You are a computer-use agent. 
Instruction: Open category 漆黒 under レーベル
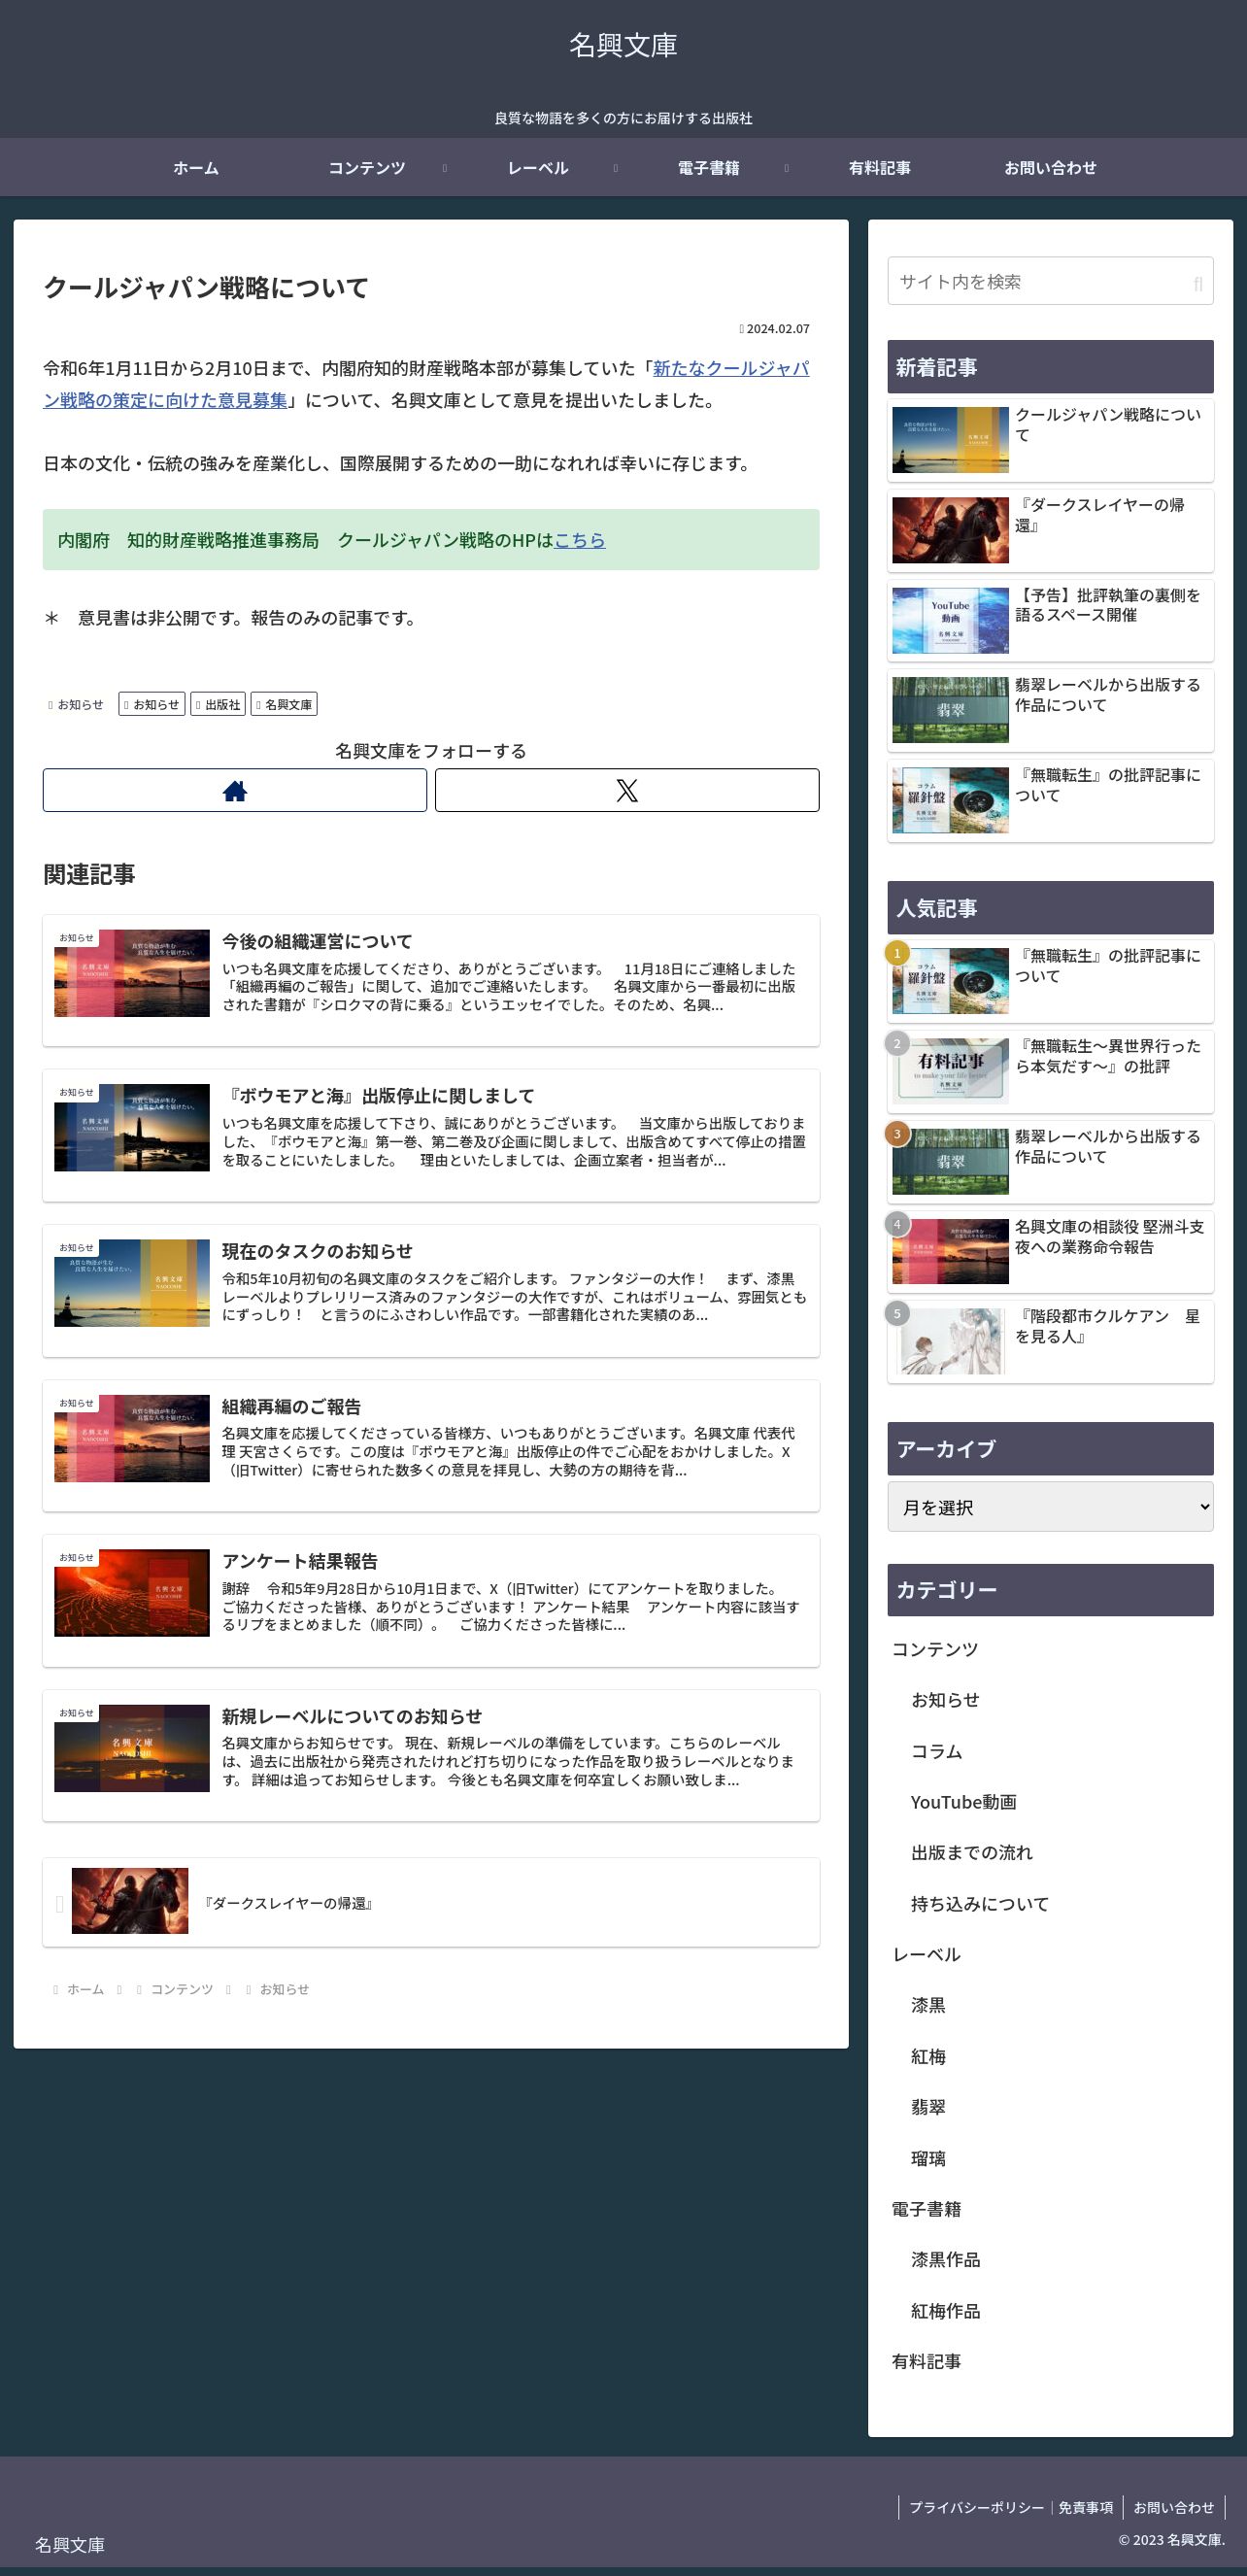point(928,2005)
